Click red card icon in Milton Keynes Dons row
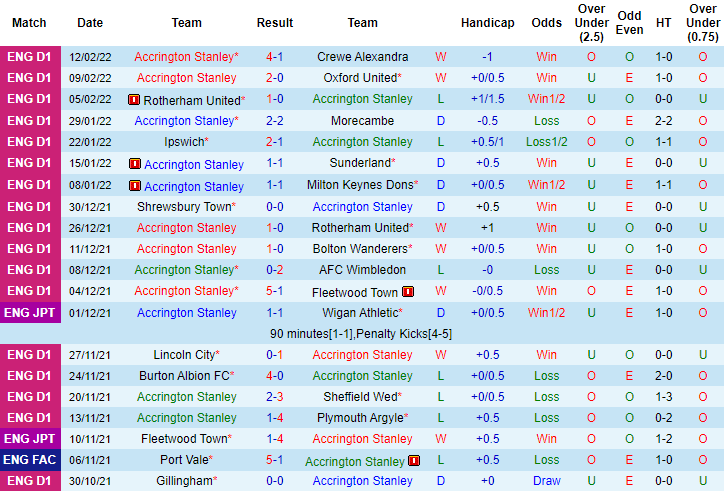The width and height of the screenshot is (724, 491). [x=134, y=186]
